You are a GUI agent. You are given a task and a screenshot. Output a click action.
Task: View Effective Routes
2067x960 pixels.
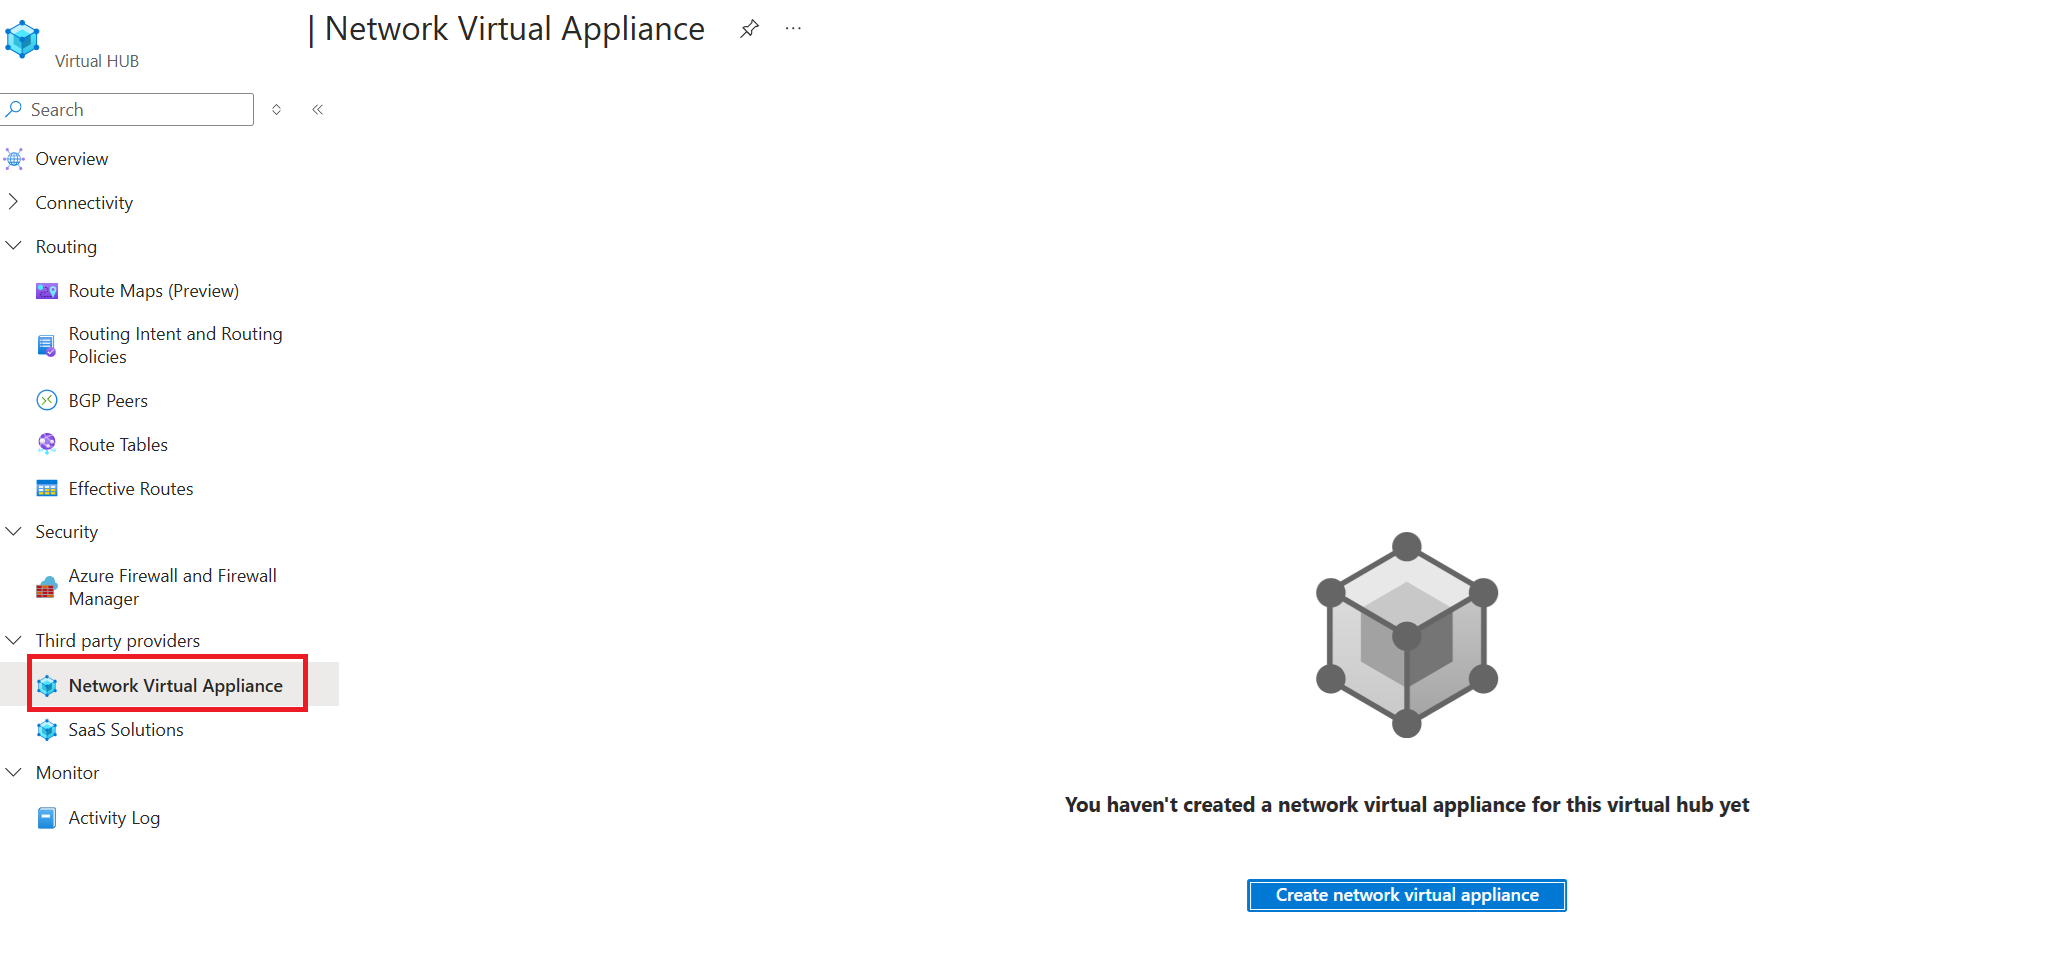pos(131,489)
